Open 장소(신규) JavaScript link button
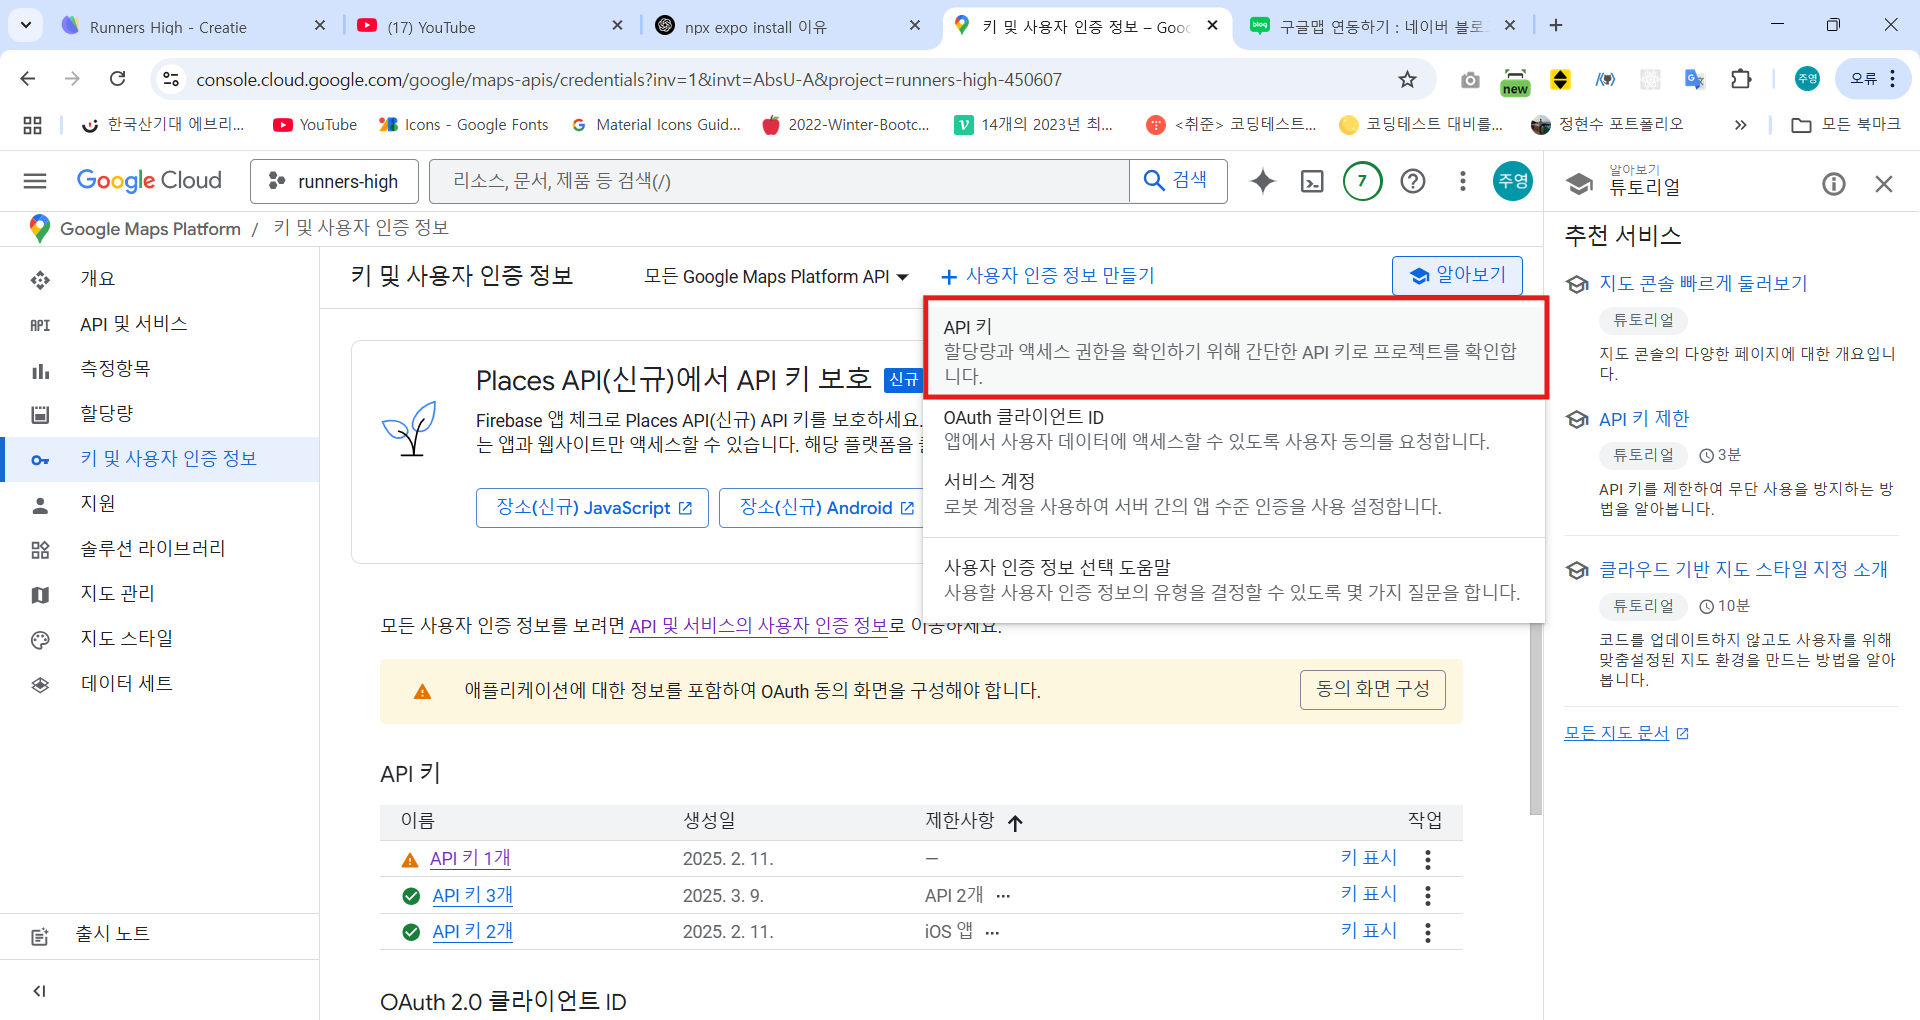The image size is (1920, 1020). coord(592,508)
